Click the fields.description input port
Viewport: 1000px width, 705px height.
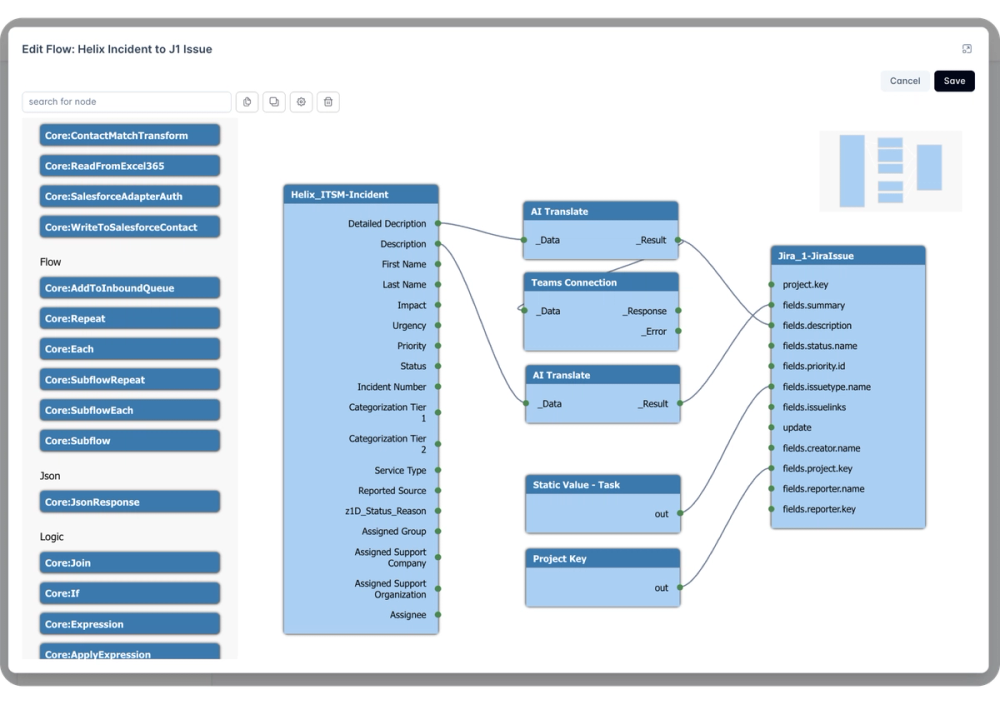[x=771, y=325]
